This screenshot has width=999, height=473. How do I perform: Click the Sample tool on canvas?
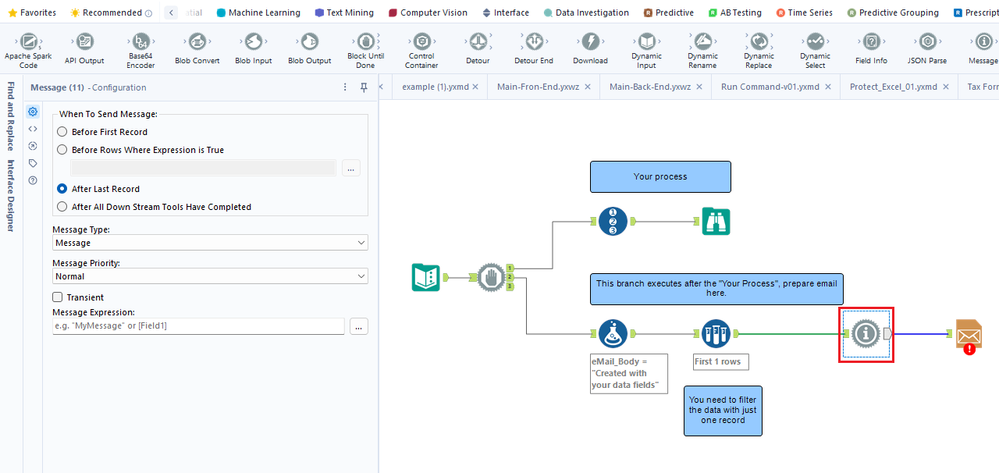coord(716,333)
